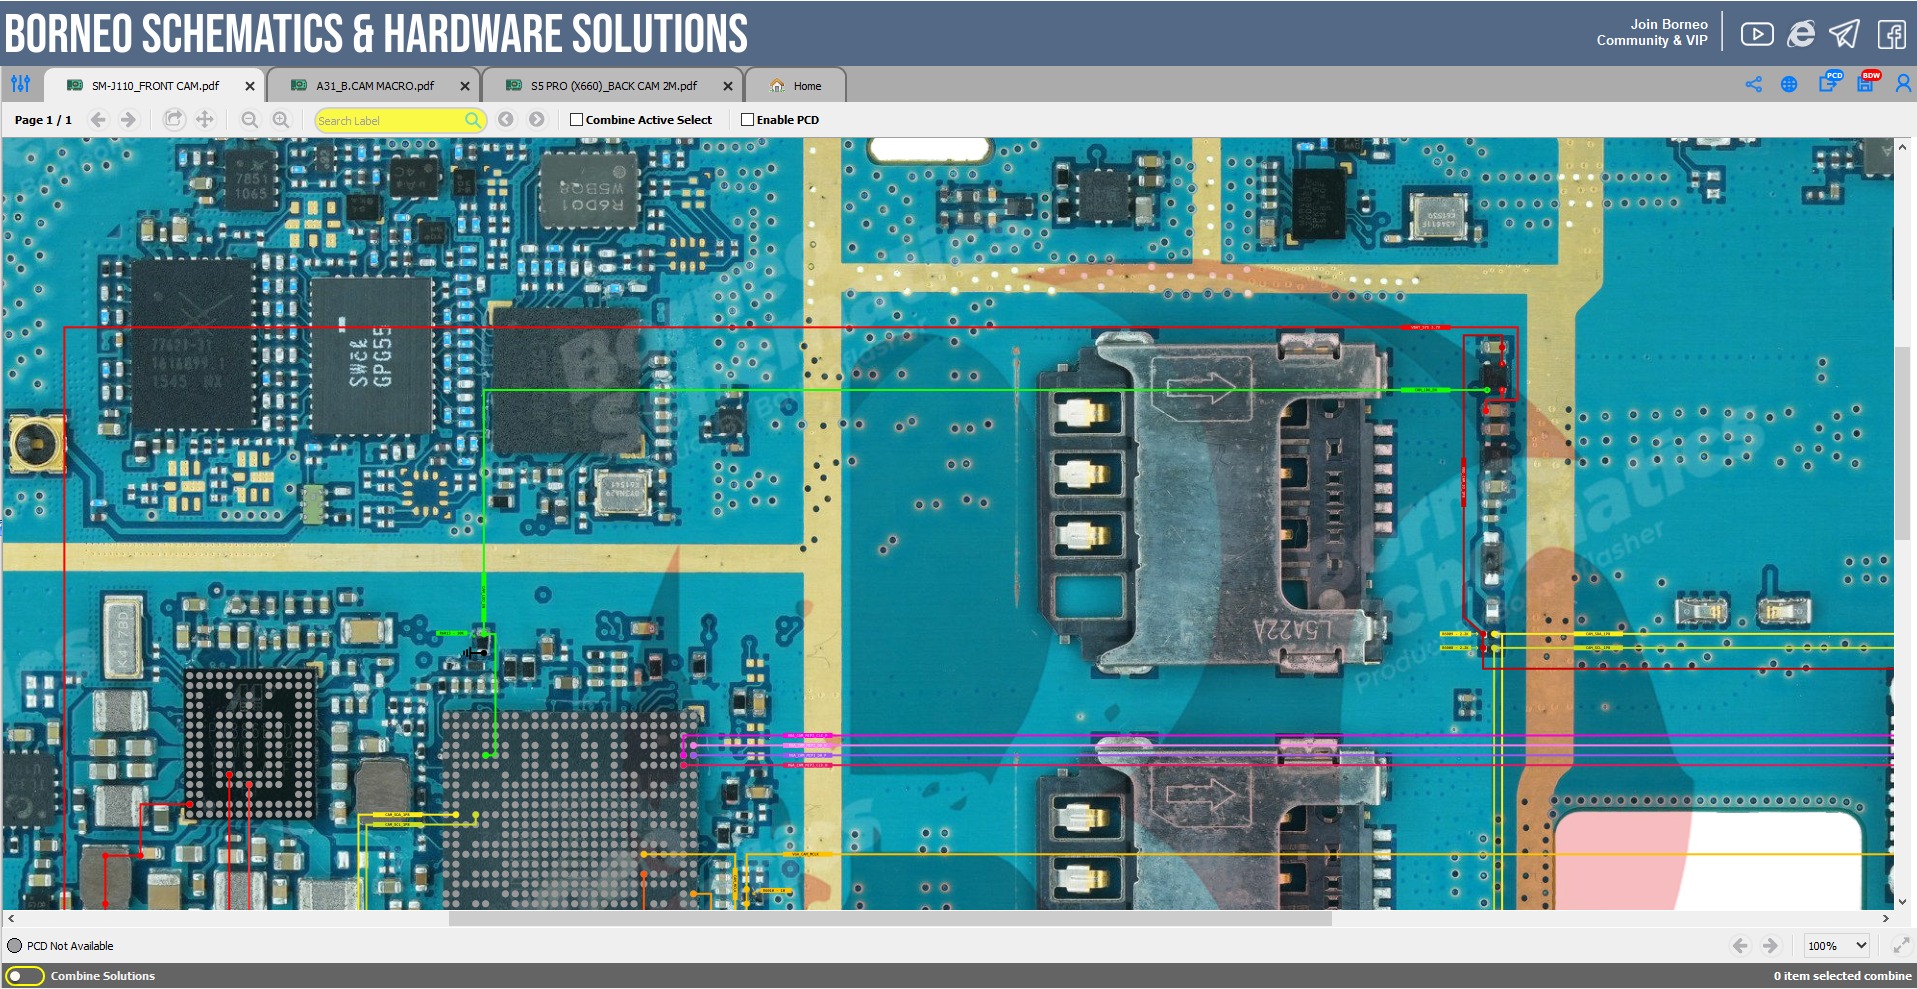Switch to S5 PRO (X660)_BACK CAM 2M.pdf tab

pos(612,86)
